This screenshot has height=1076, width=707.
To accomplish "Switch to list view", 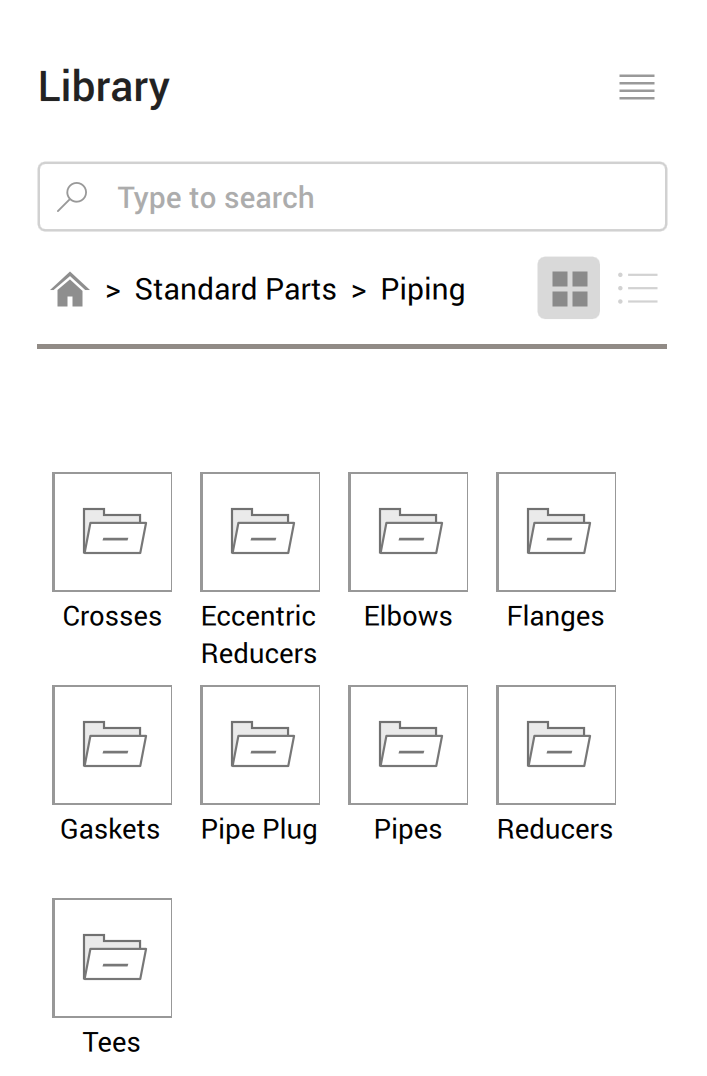I will (x=637, y=288).
